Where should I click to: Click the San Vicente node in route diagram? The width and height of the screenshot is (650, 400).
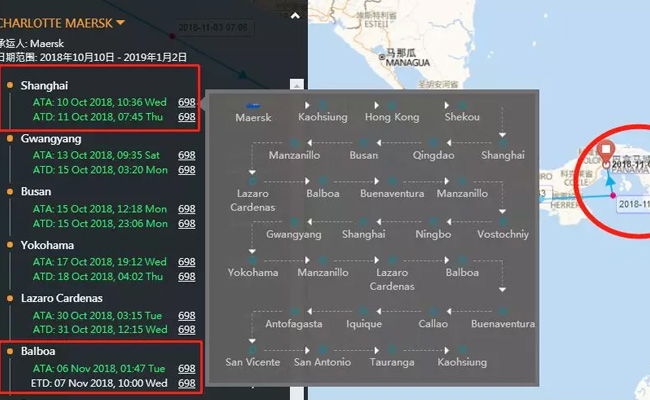(252, 350)
